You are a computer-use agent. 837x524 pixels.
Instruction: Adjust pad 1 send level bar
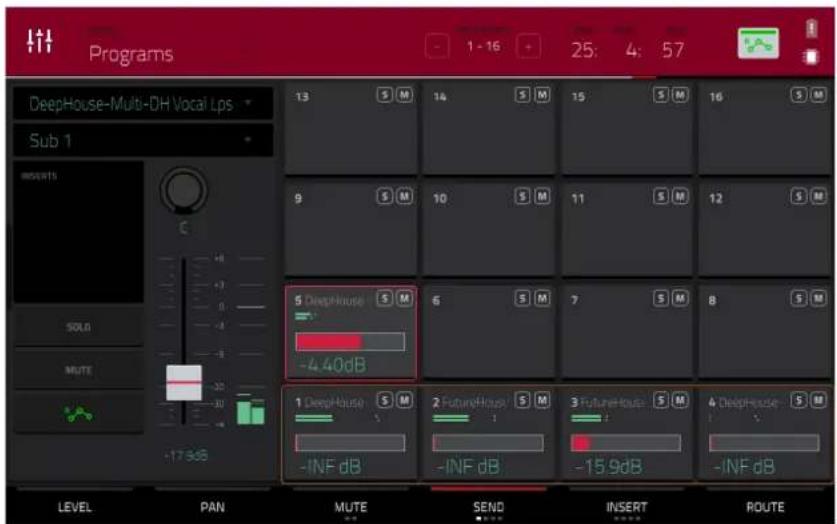point(350,443)
